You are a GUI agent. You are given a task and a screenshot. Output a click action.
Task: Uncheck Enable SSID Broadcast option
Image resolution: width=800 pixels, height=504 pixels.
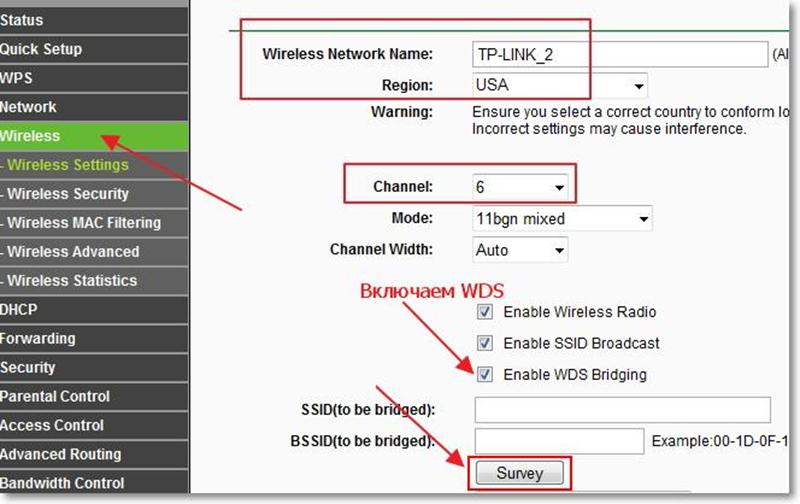(486, 343)
